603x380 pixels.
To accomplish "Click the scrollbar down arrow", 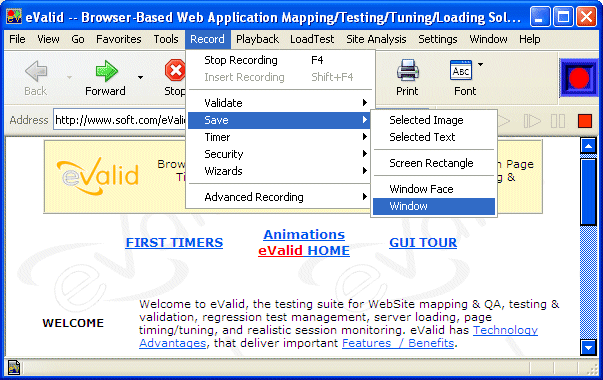I will pyautogui.click(x=588, y=348).
